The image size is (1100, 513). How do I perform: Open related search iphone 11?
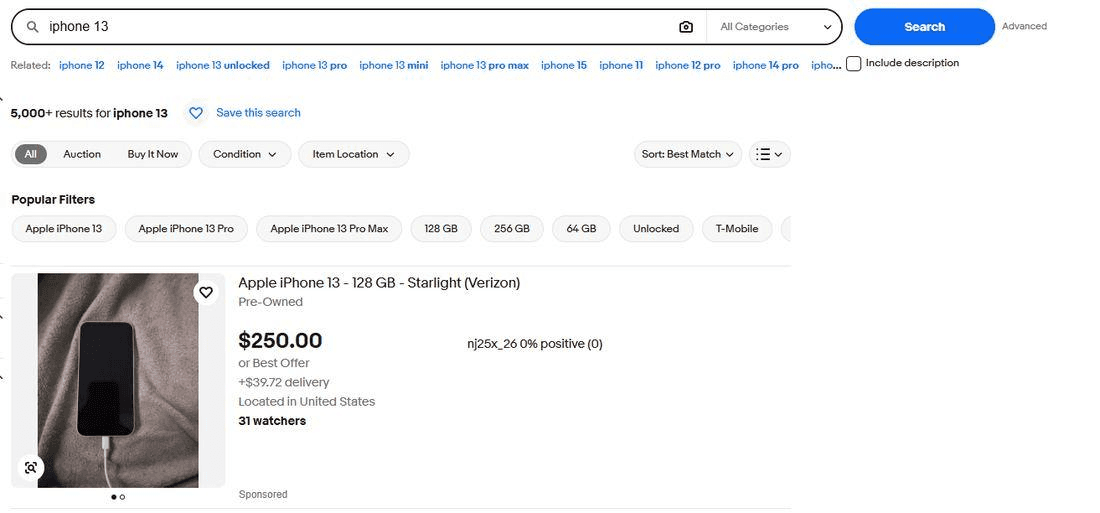[x=621, y=65]
